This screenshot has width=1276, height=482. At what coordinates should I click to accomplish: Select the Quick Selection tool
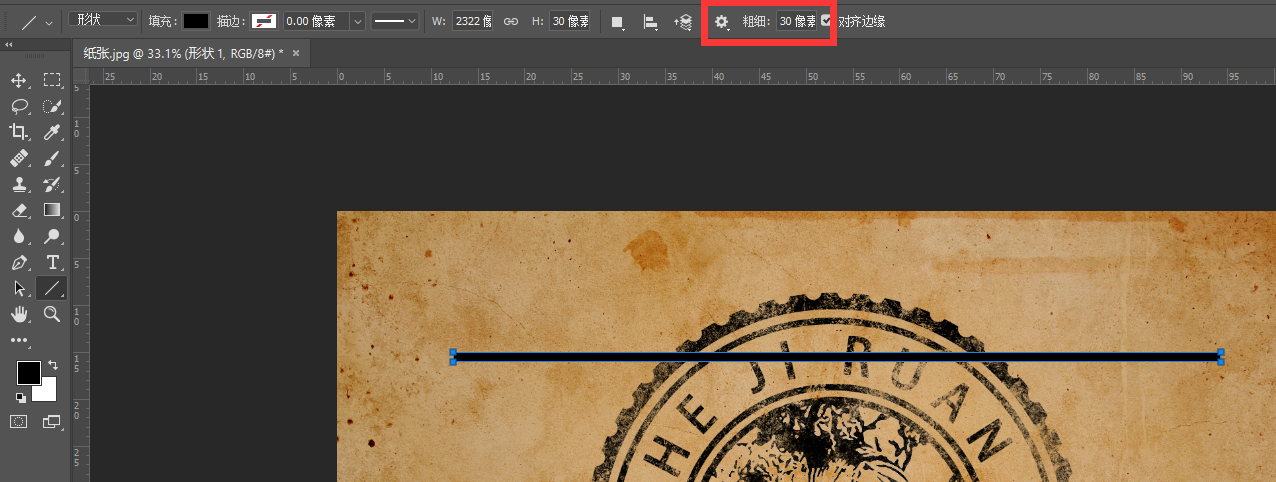click(52, 106)
